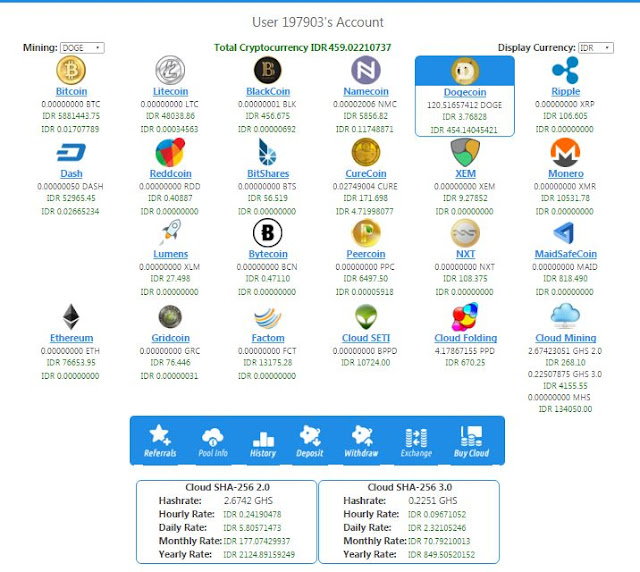Click the Dogecoin coin icon
640x572 pixels.
tap(465, 71)
